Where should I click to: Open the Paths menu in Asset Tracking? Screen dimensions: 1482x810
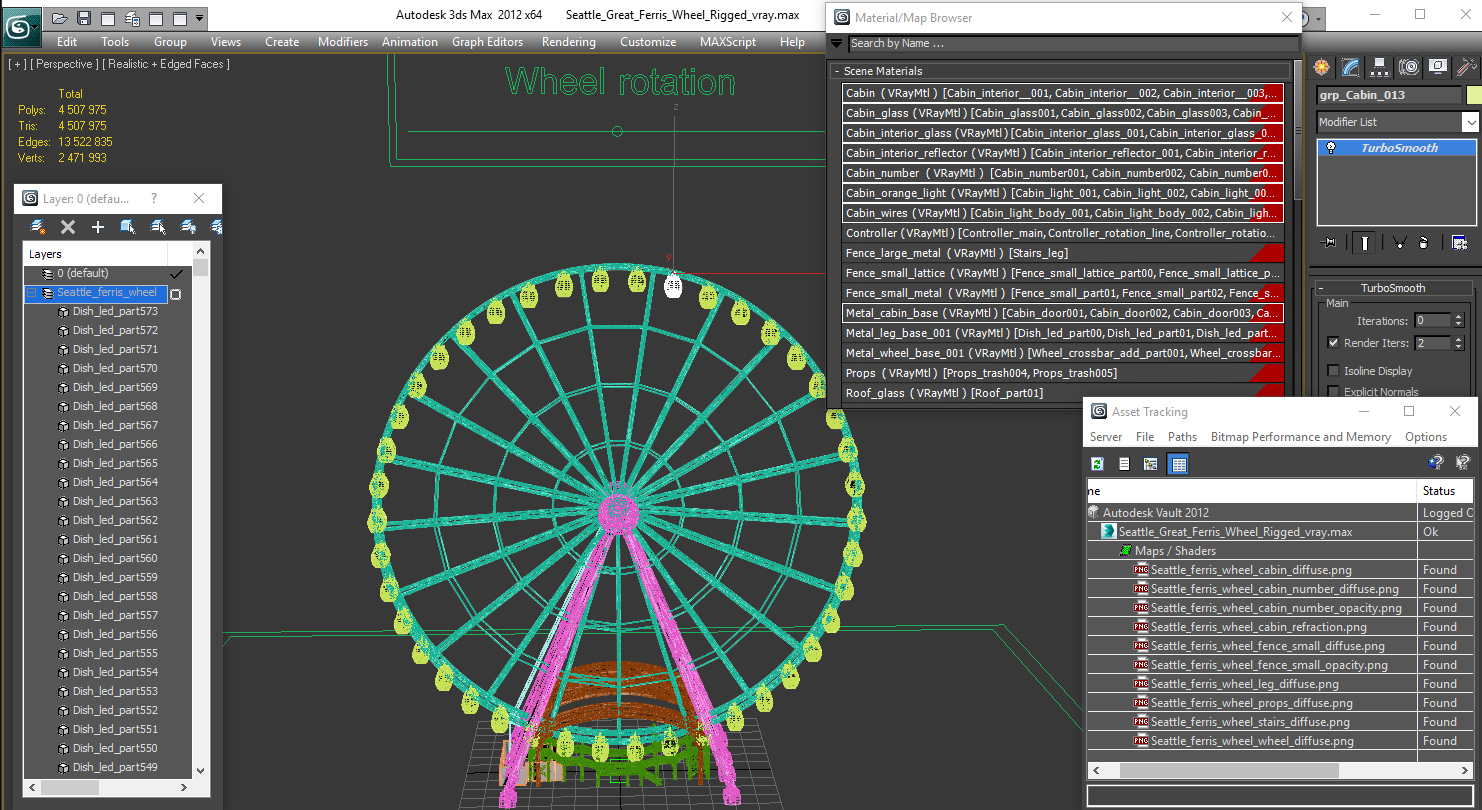(x=1182, y=437)
